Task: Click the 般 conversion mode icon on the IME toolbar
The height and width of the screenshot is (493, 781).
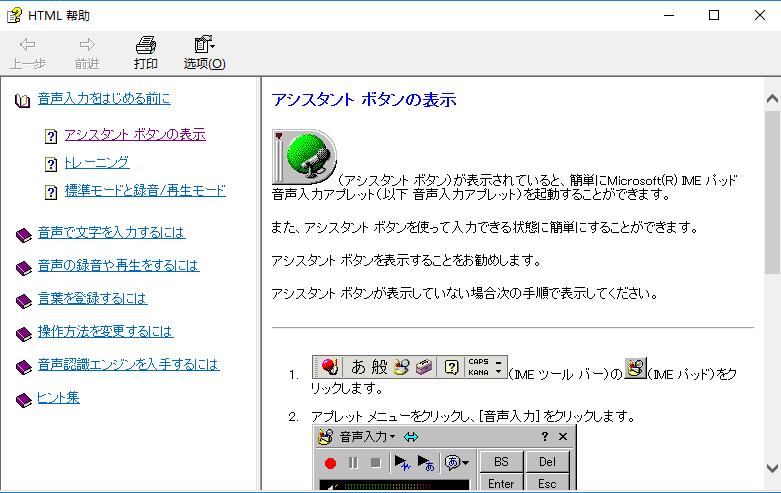Action: 379,367
